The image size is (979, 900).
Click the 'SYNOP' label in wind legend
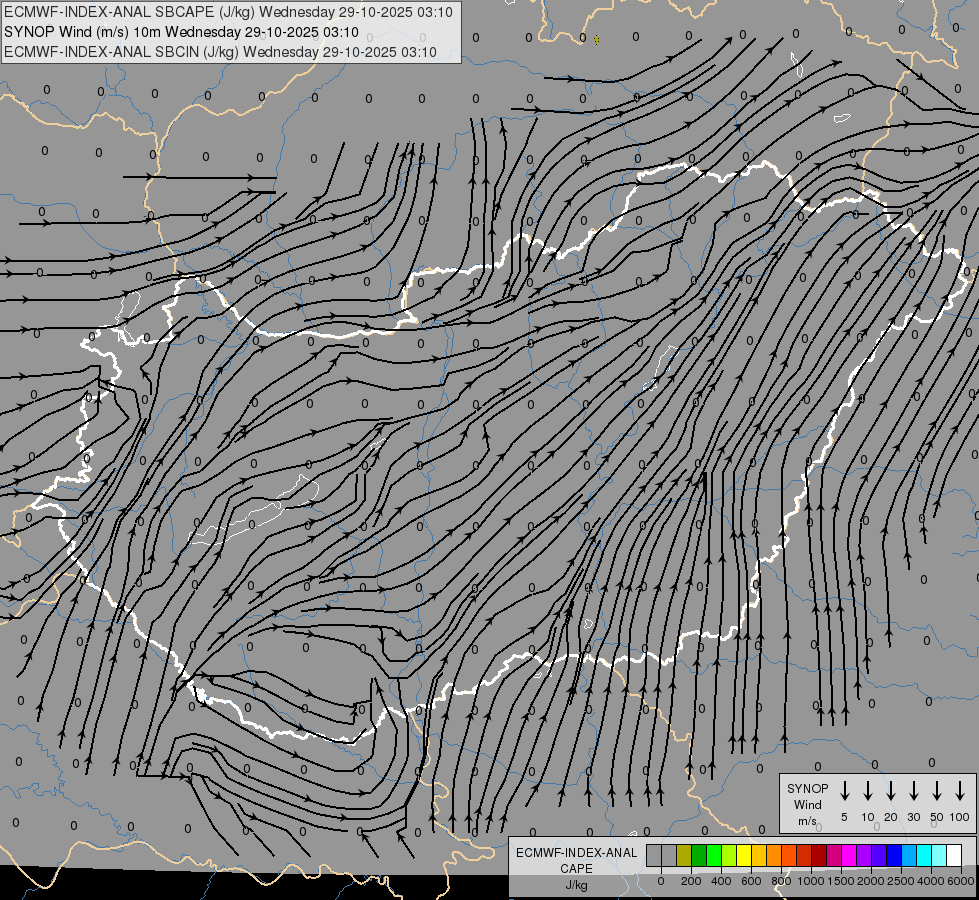(x=807, y=789)
